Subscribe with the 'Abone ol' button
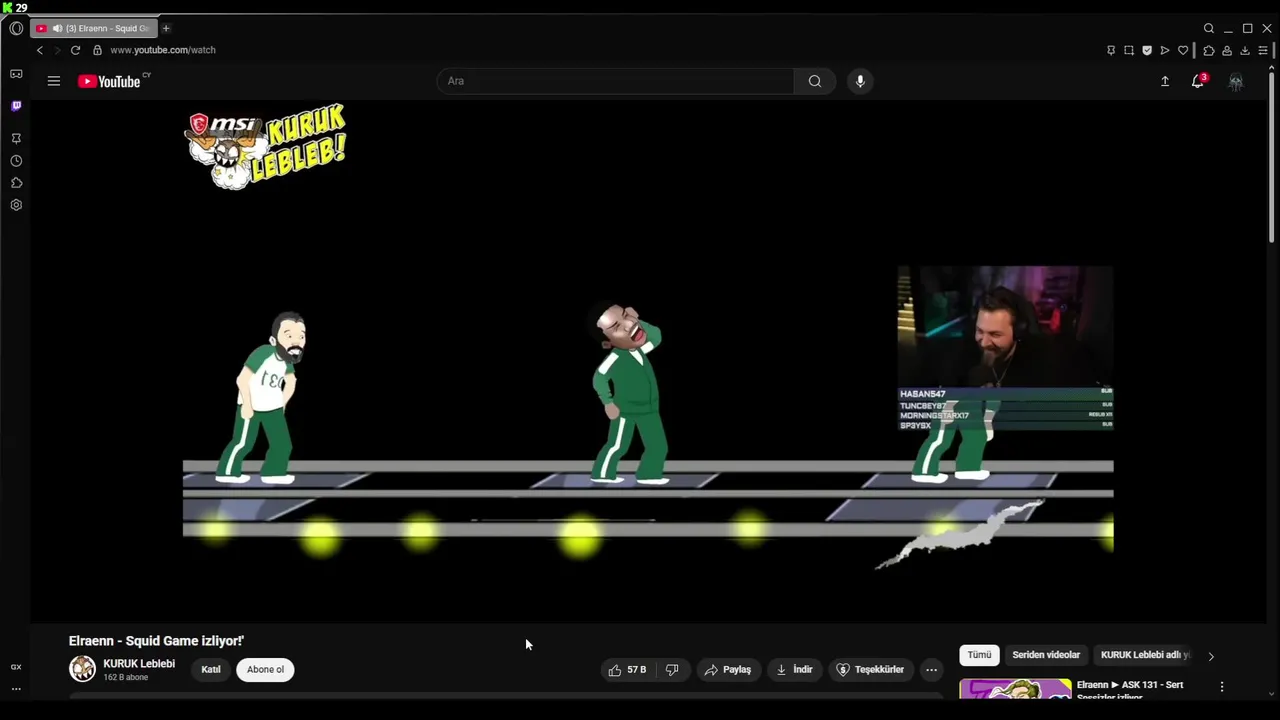 tap(265, 670)
